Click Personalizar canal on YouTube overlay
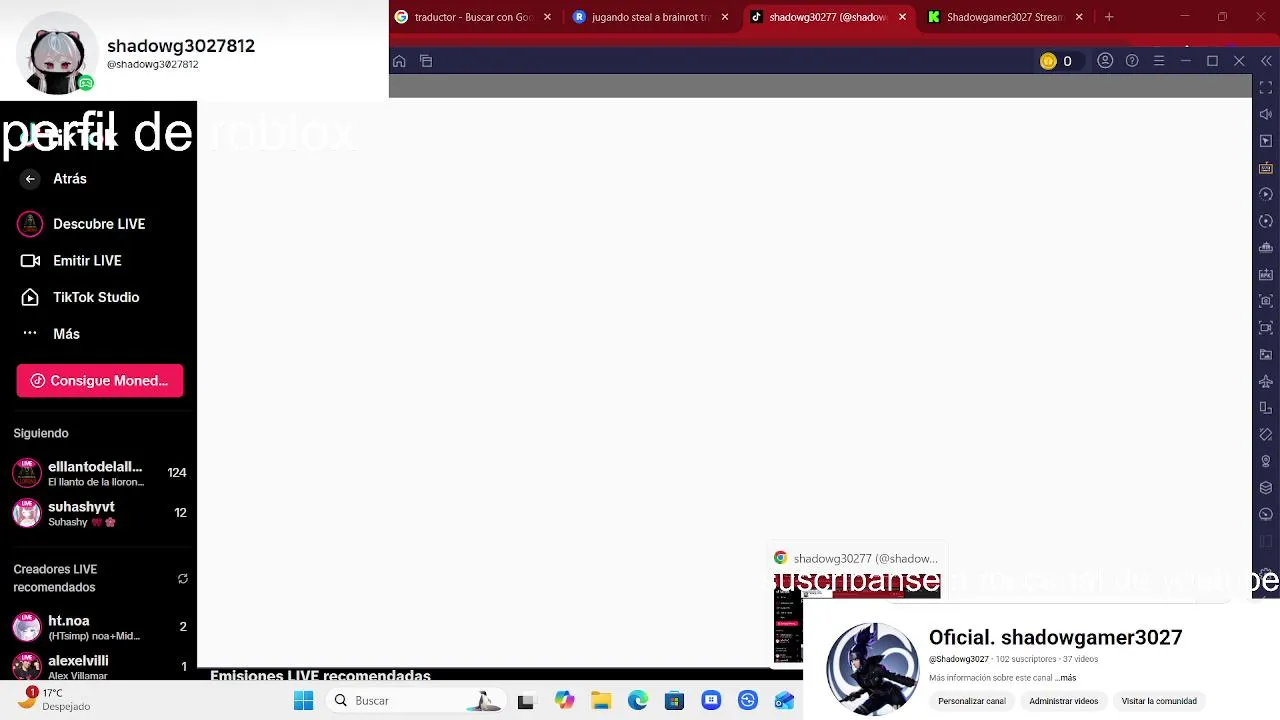 point(972,701)
